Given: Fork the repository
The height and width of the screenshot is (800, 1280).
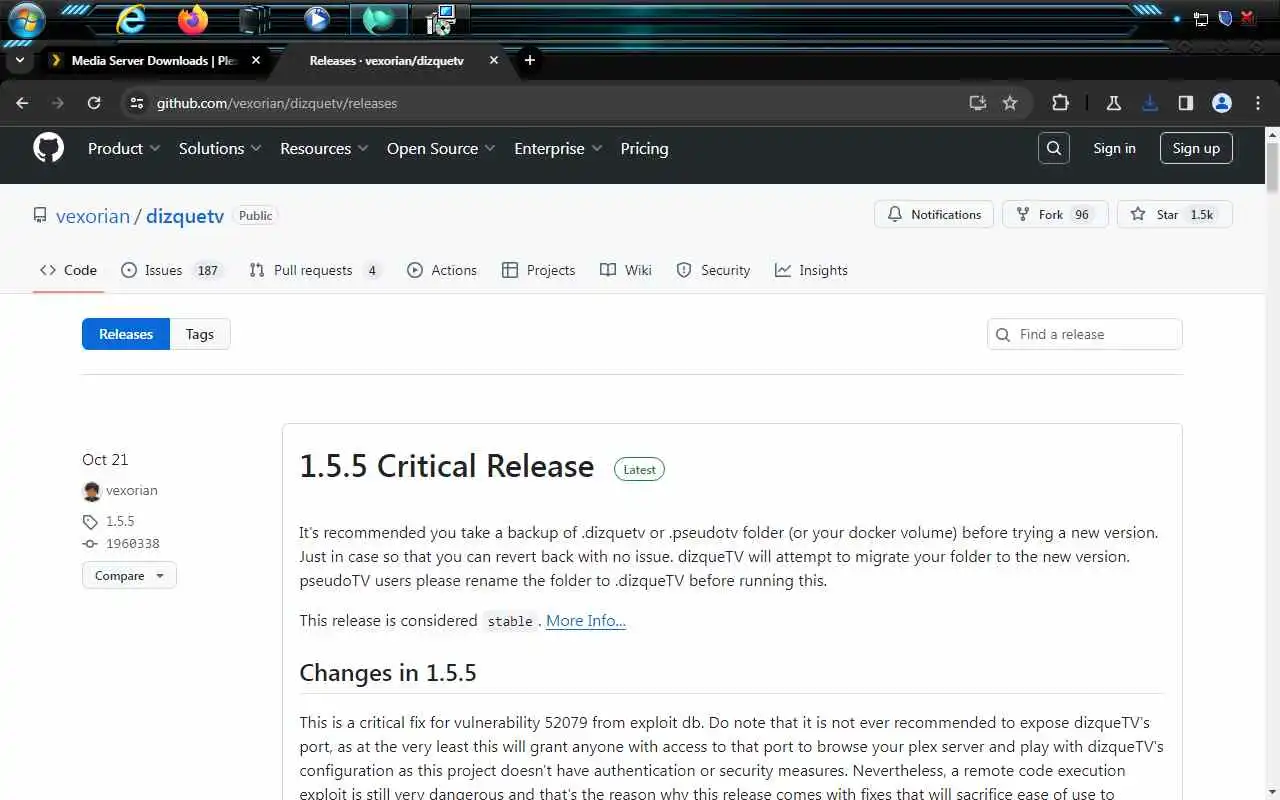Looking at the screenshot, I should 1055,214.
